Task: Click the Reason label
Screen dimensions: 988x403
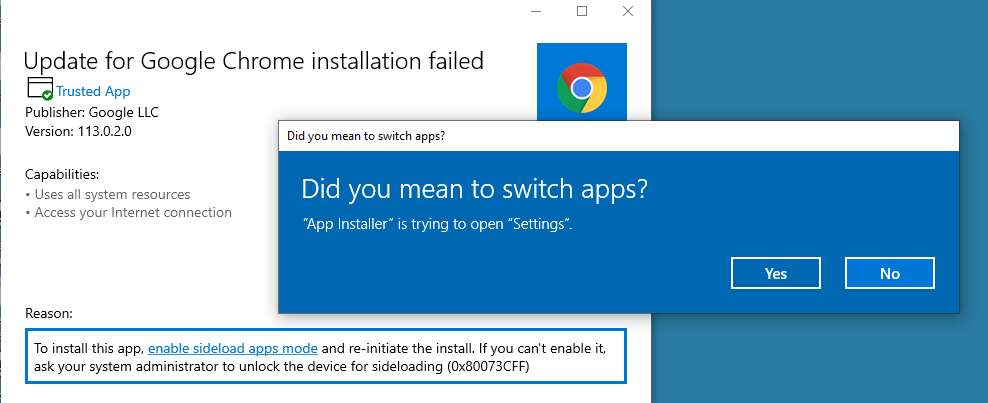Action: point(49,313)
